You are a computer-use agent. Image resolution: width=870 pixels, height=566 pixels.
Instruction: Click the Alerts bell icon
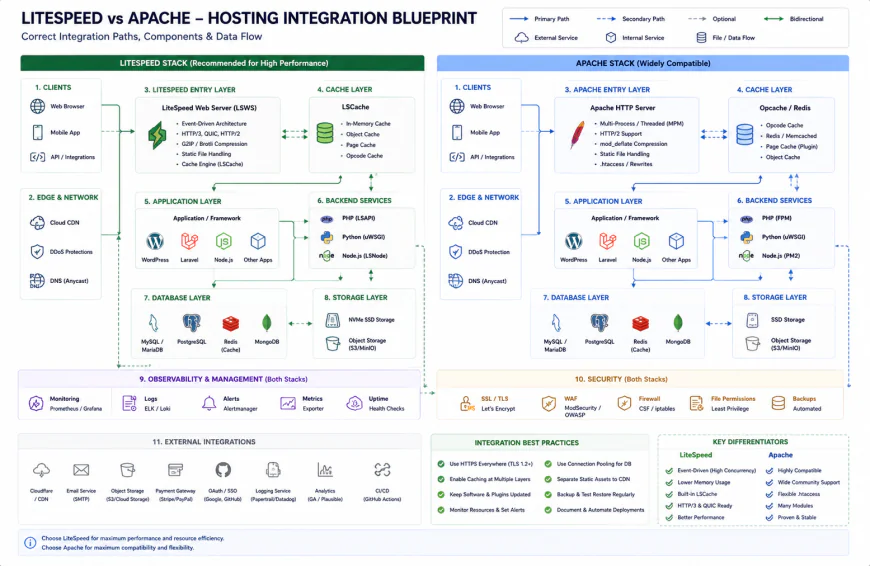coord(209,403)
